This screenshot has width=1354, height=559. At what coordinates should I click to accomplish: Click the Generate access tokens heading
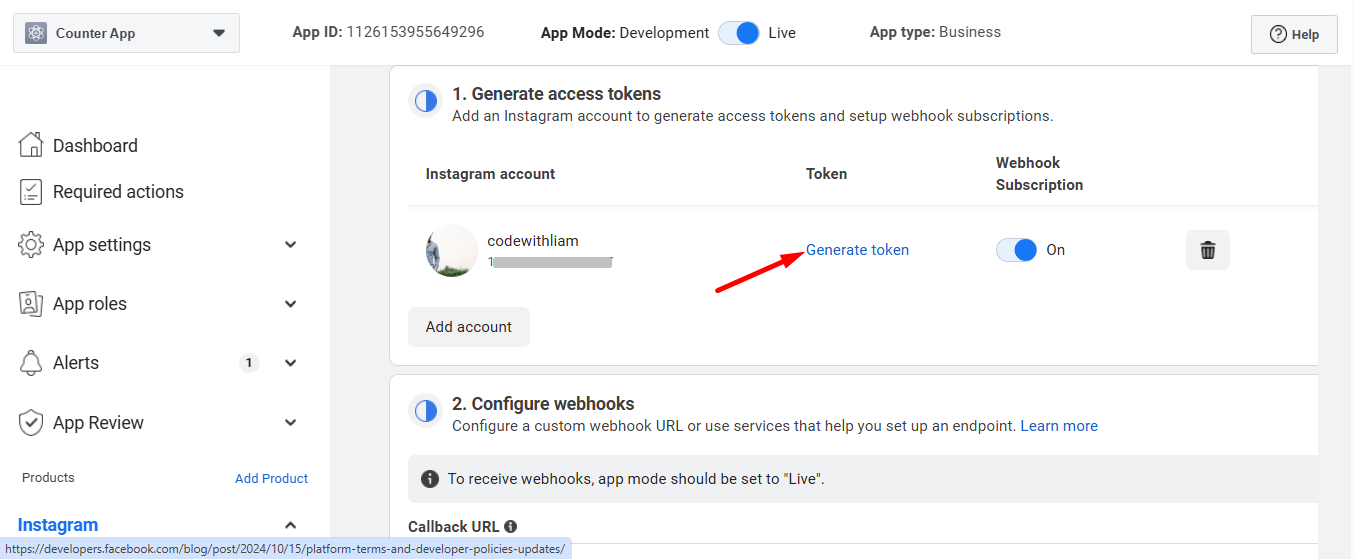(556, 94)
